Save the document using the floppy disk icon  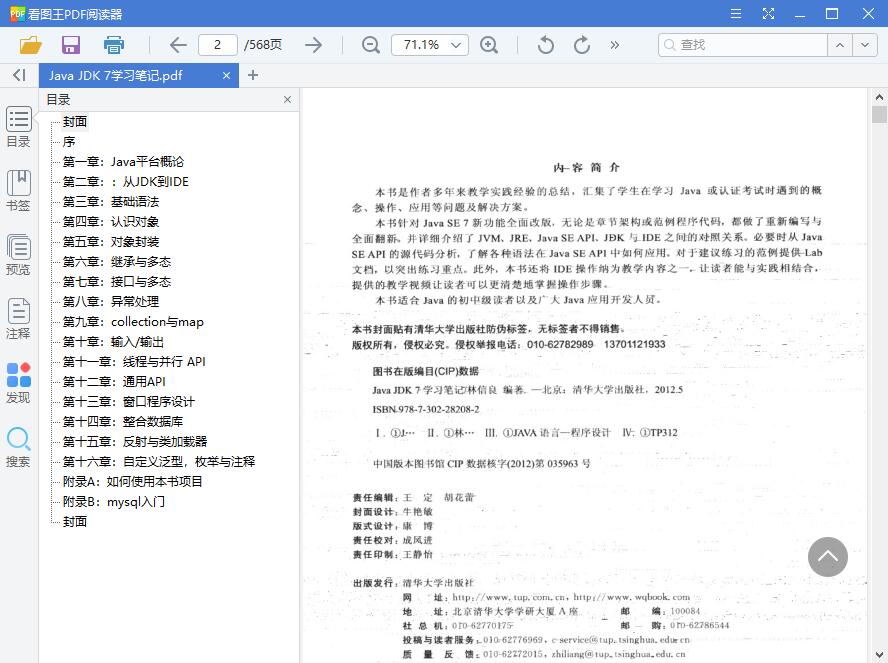click(x=71, y=45)
